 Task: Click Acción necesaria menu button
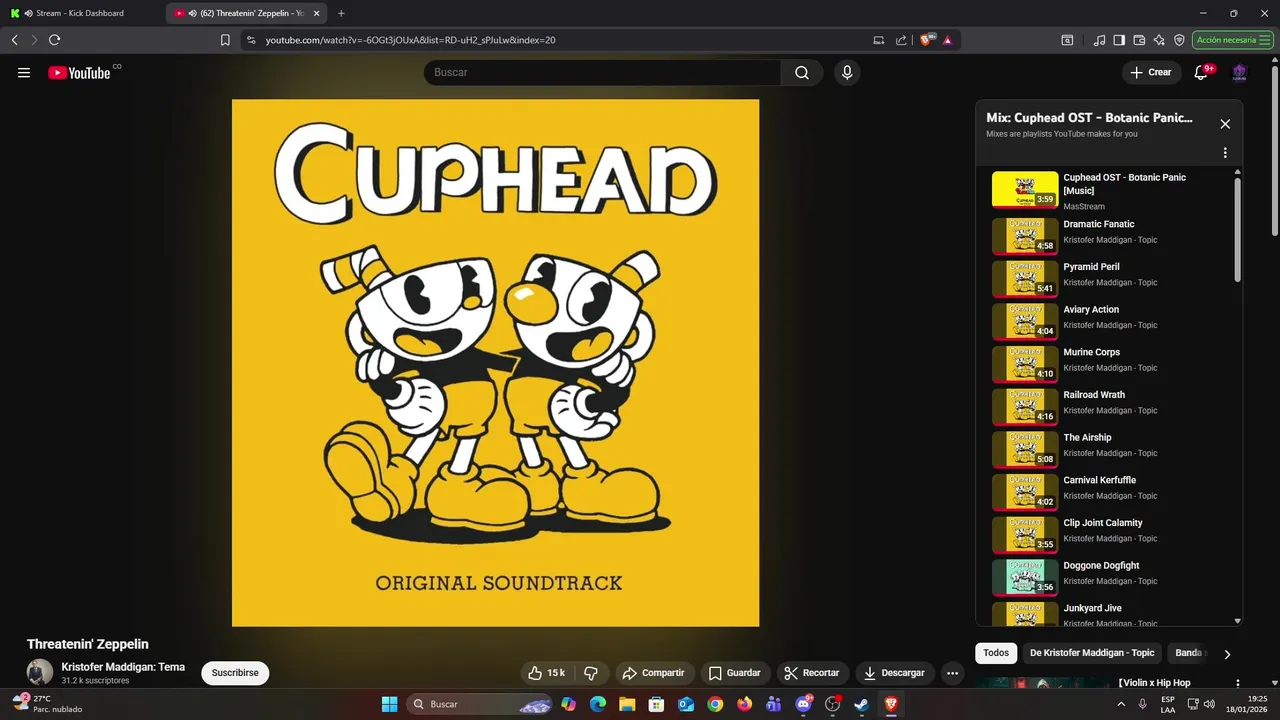tap(1231, 40)
